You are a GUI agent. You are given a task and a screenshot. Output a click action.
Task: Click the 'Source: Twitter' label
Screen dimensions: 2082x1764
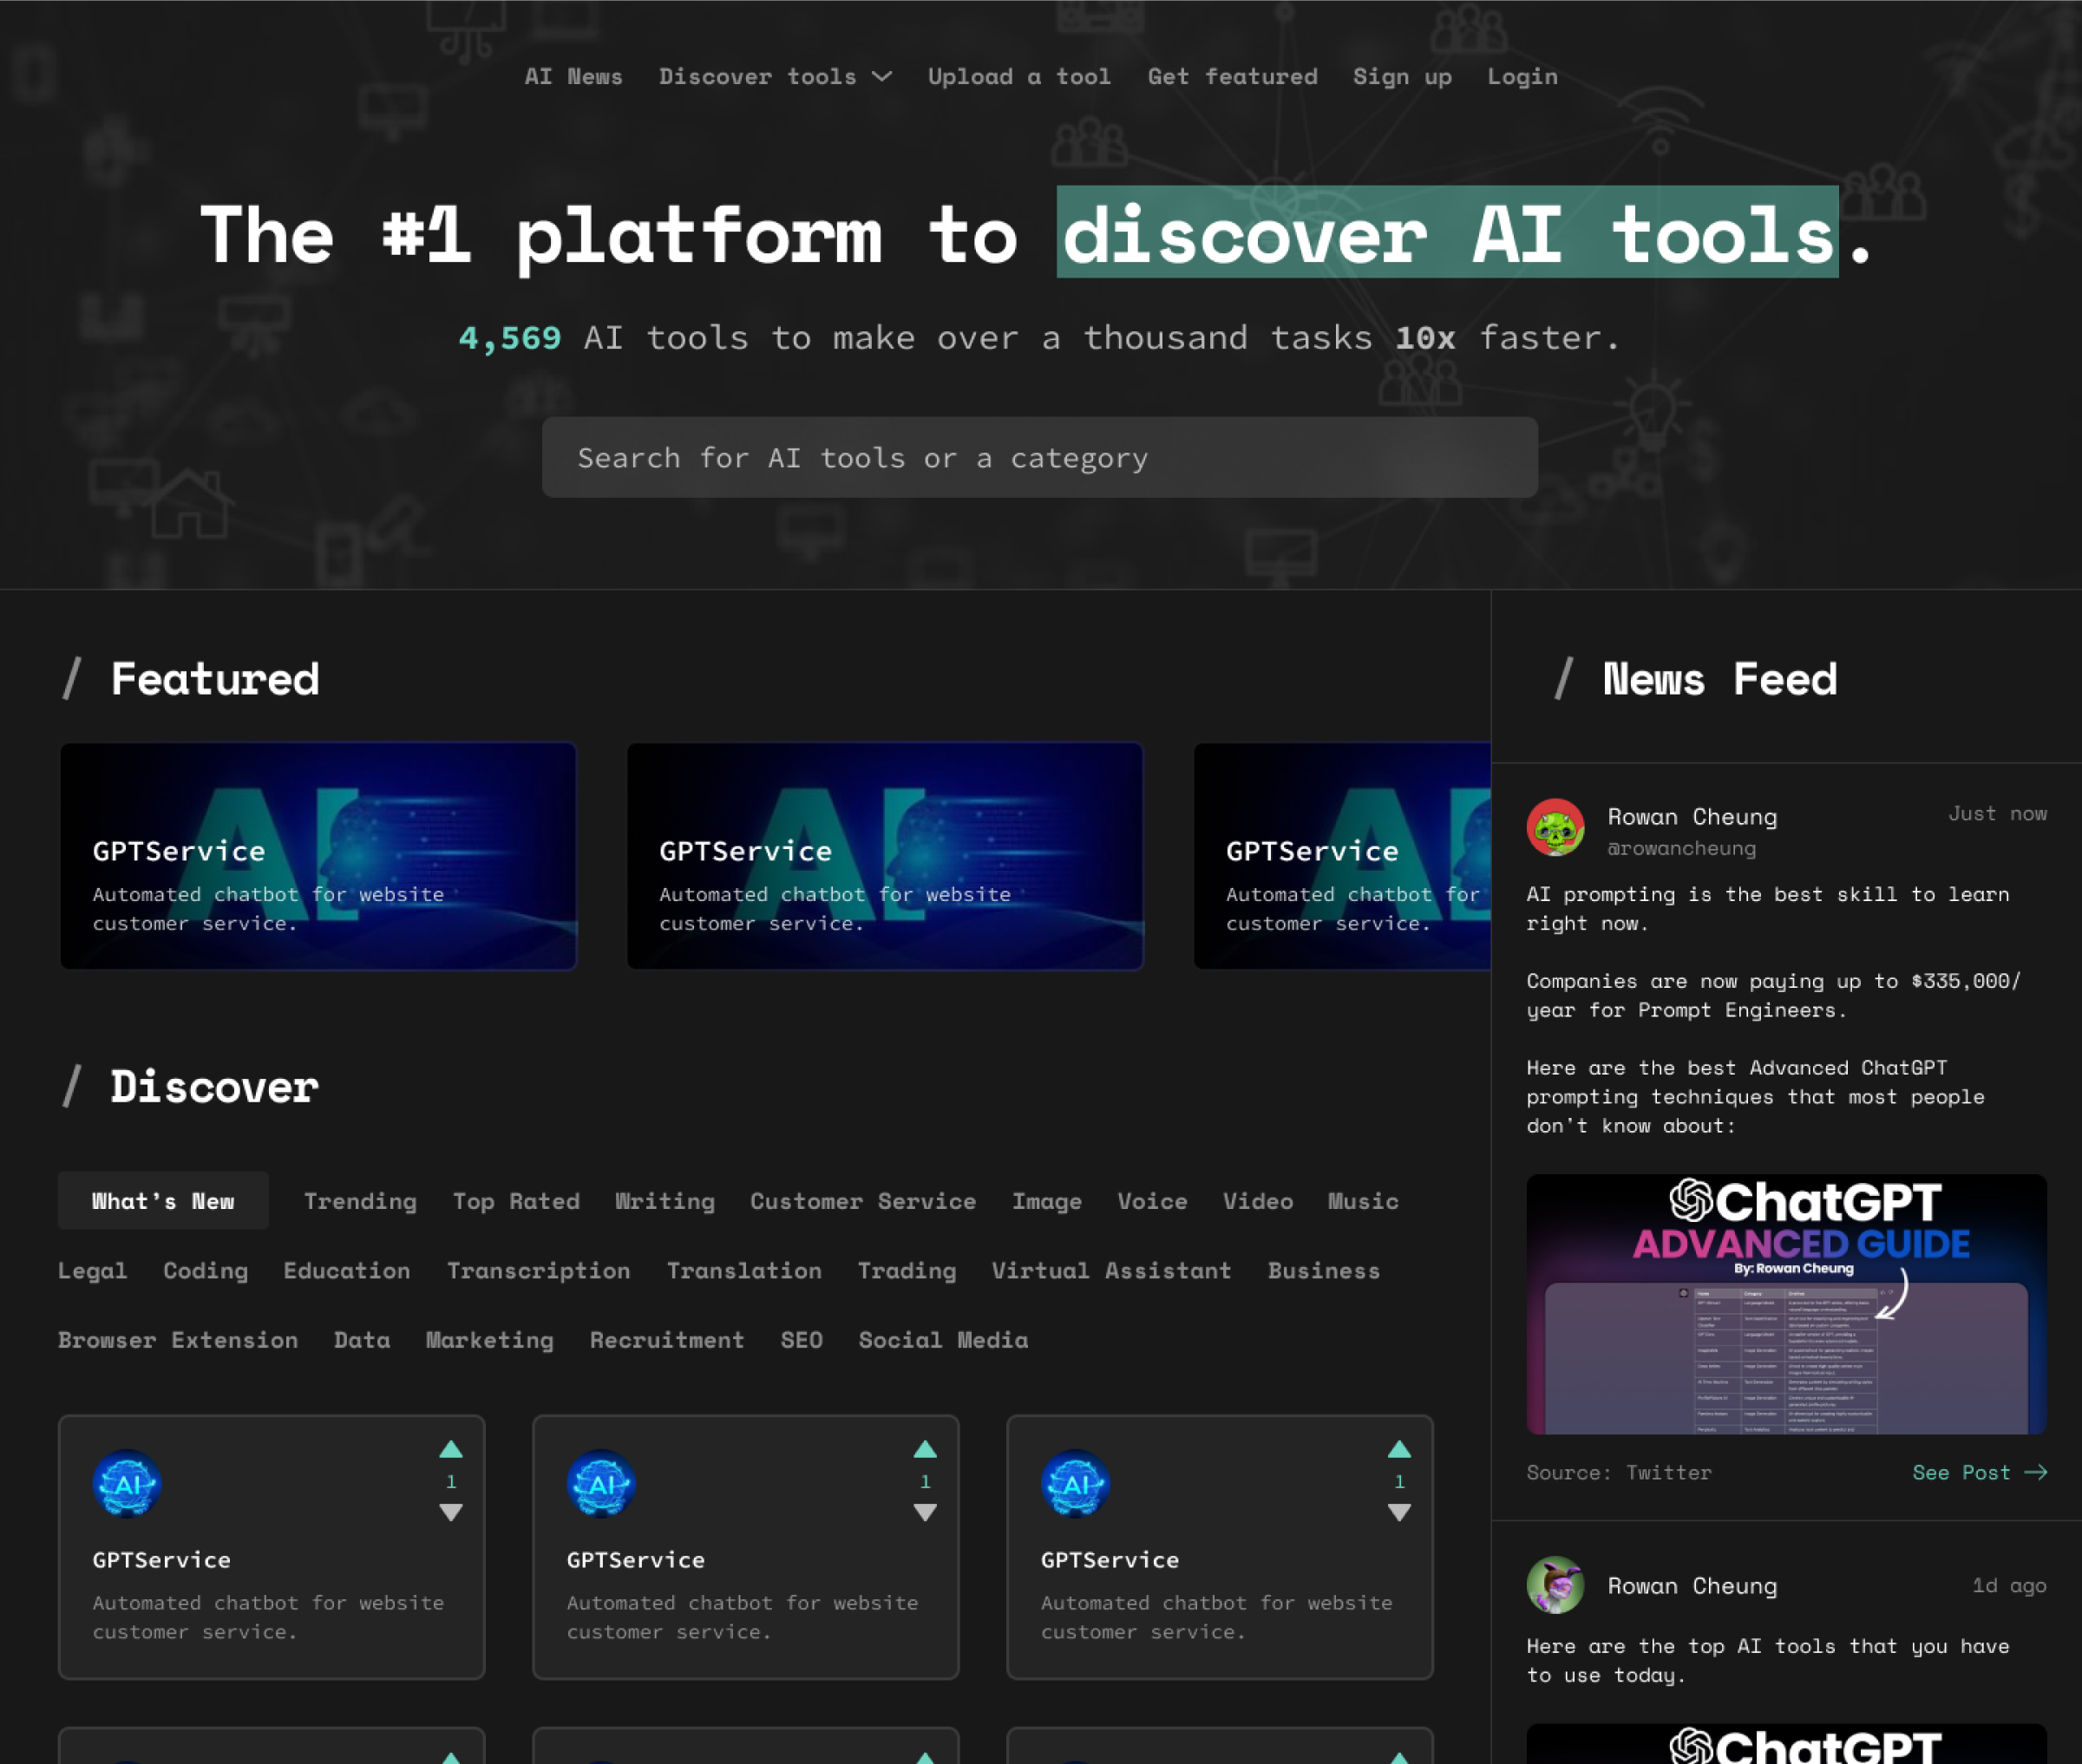(1619, 1472)
